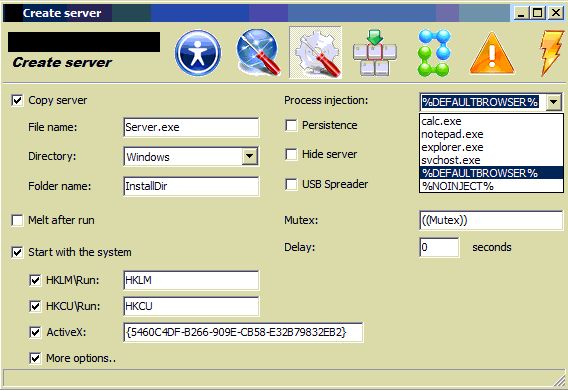Choose %NOINJECT% from the injection list

coord(491,186)
